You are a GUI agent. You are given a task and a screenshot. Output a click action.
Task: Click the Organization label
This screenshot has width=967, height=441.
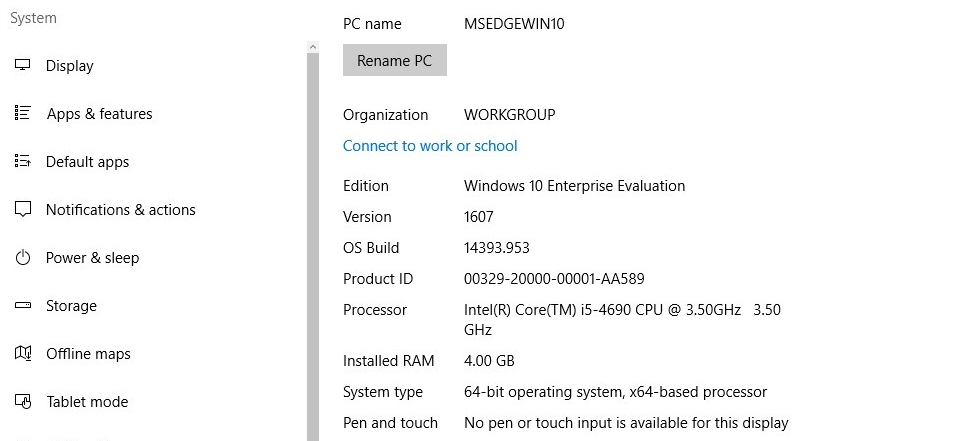pyautogui.click(x=385, y=115)
